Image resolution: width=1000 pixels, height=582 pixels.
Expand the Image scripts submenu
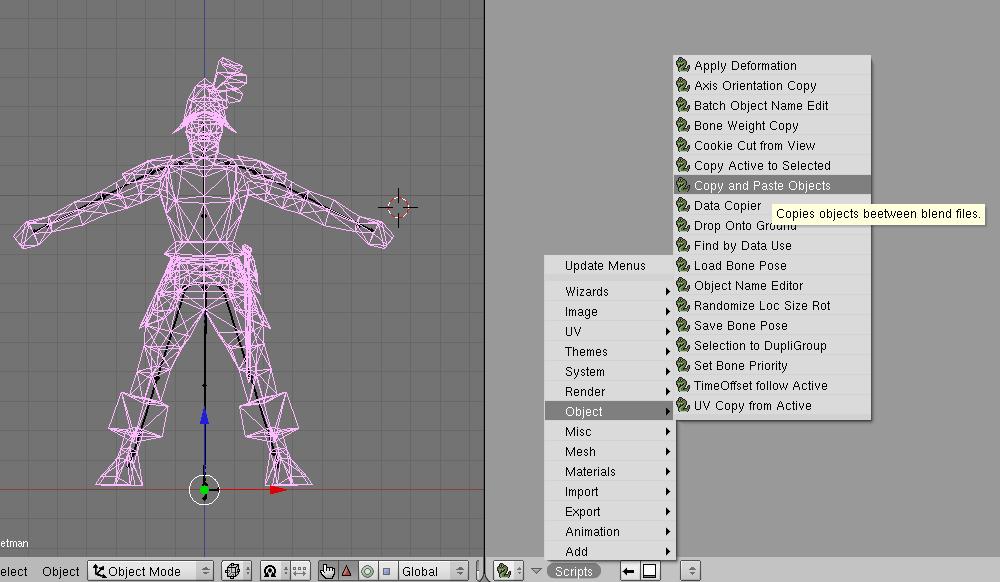(609, 312)
